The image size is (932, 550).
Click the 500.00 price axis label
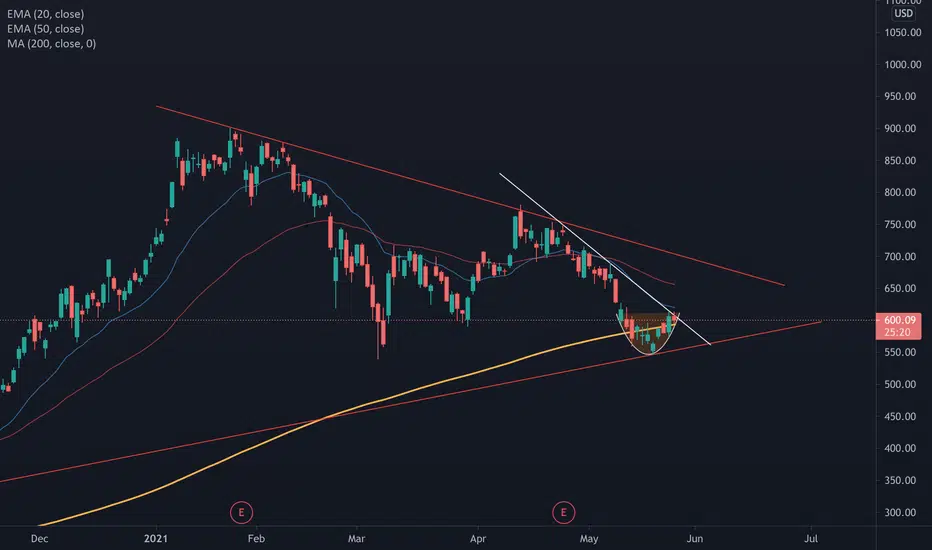tap(900, 384)
